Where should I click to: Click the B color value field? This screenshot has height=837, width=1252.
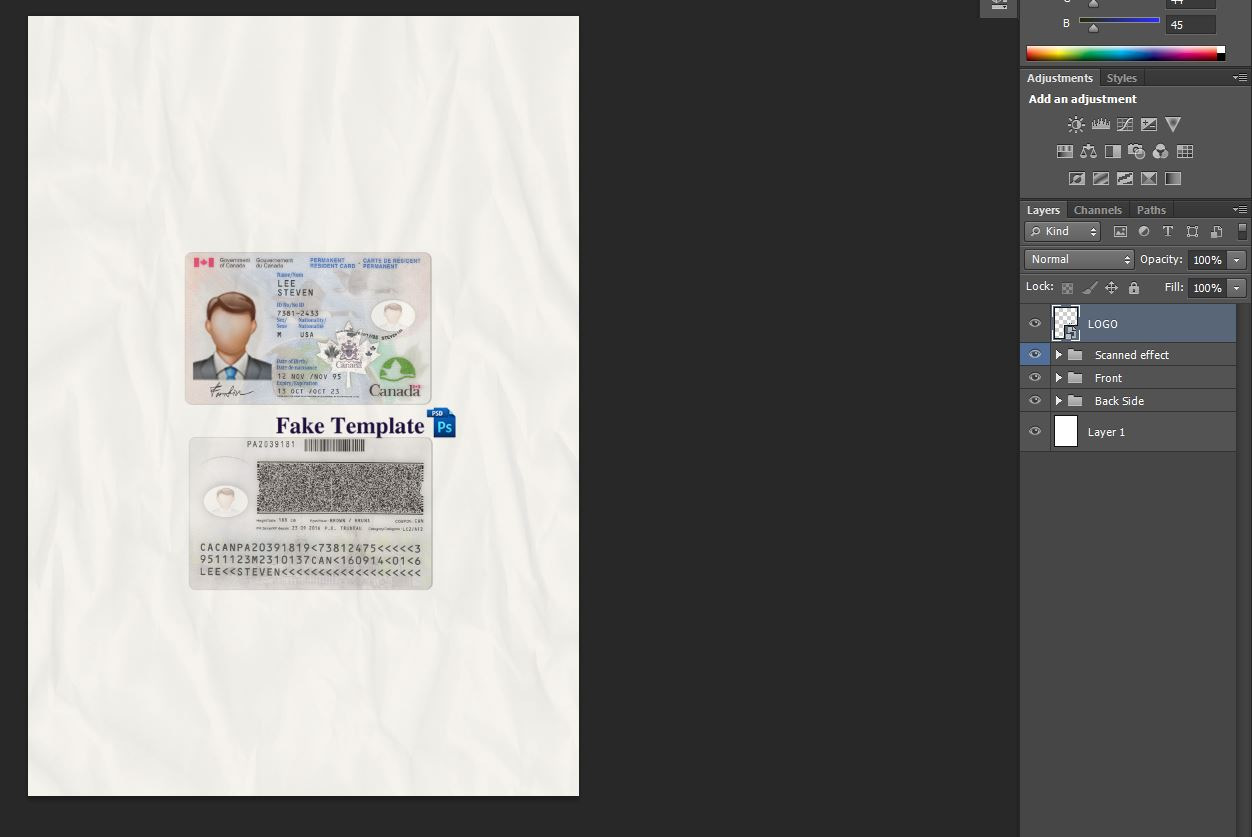point(1190,25)
